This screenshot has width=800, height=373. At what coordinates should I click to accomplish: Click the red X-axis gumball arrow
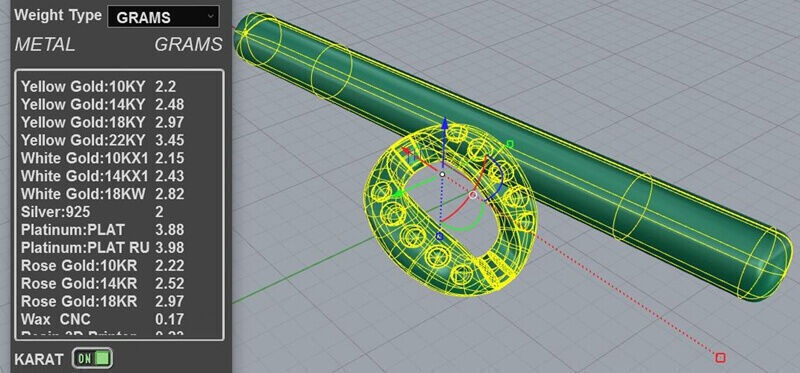coord(406,151)
